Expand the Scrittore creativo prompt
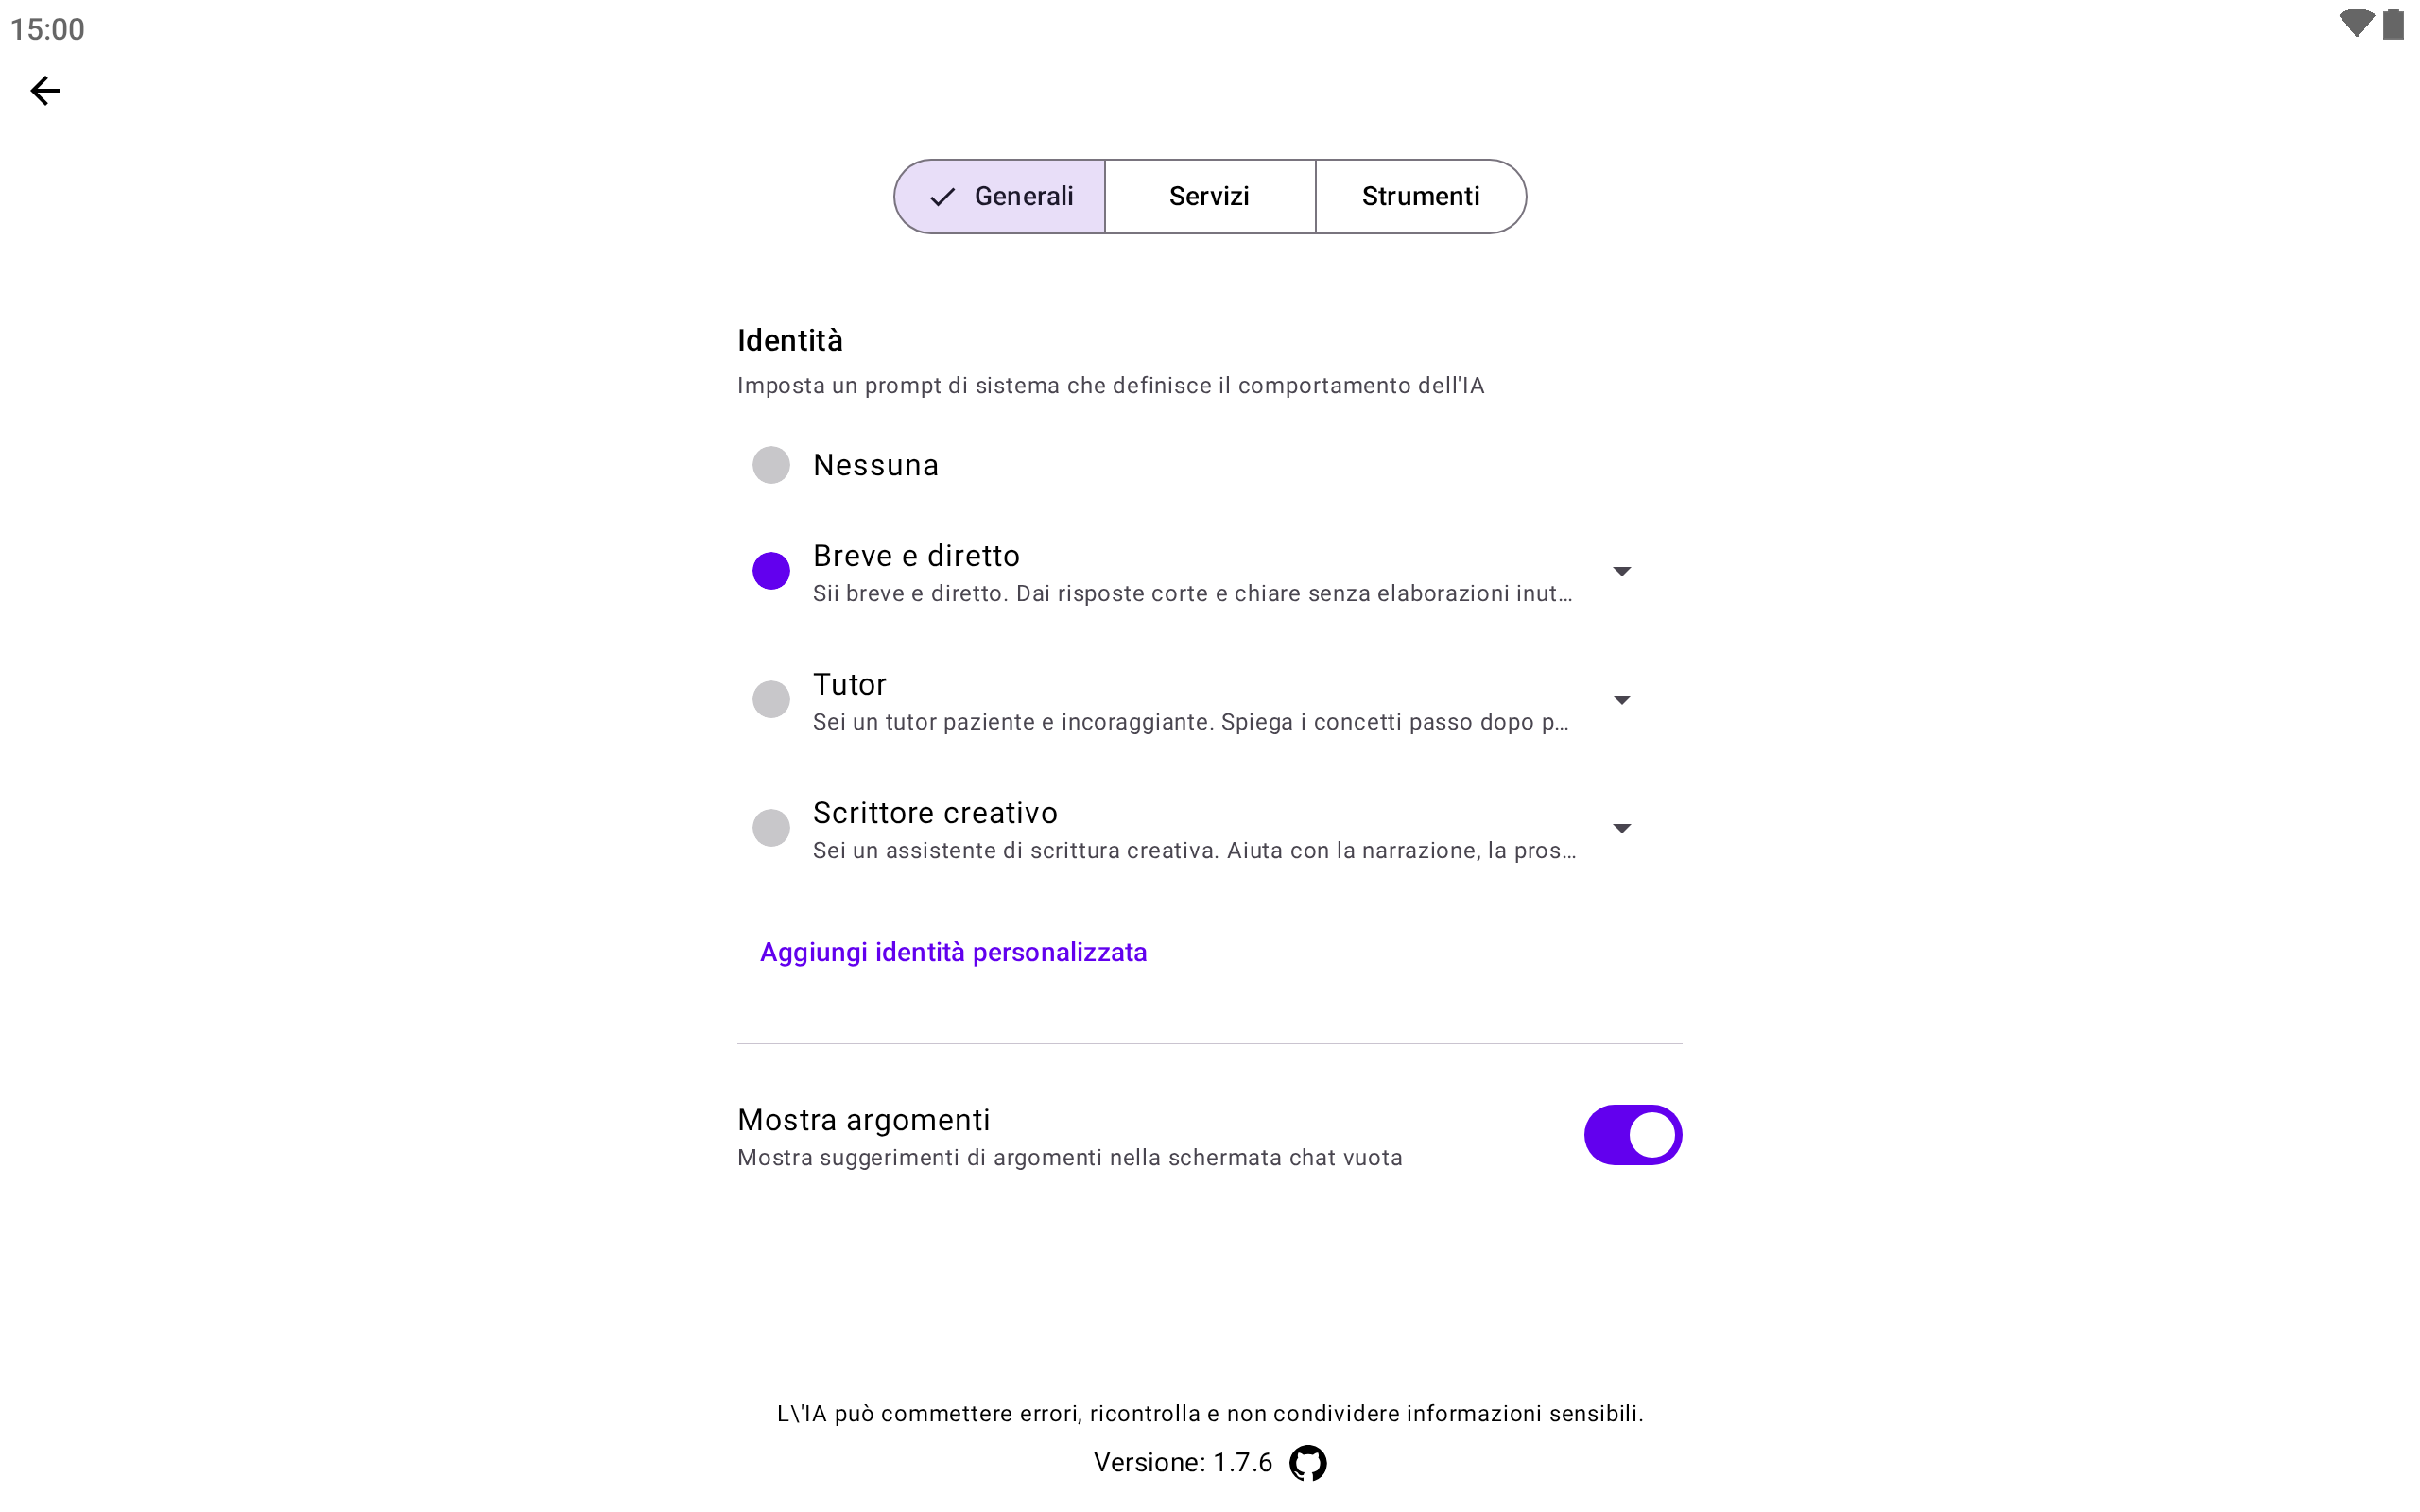 coord(1622,828)
